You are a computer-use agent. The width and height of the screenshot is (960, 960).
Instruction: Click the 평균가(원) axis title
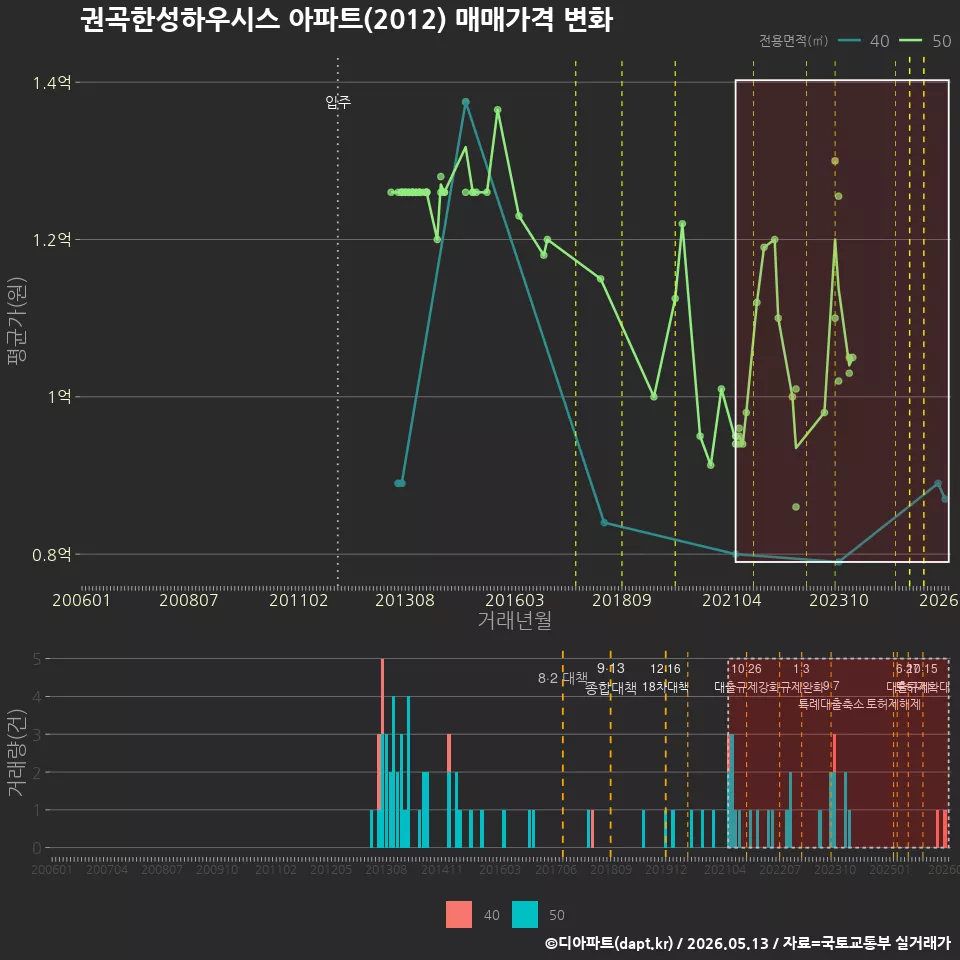click(17, 321)
